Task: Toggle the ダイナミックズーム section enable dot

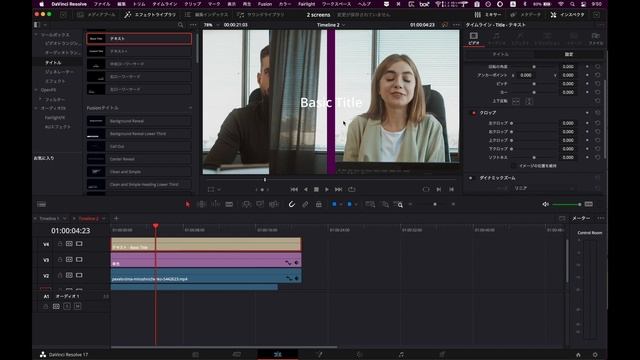Action: pos(471,178)
